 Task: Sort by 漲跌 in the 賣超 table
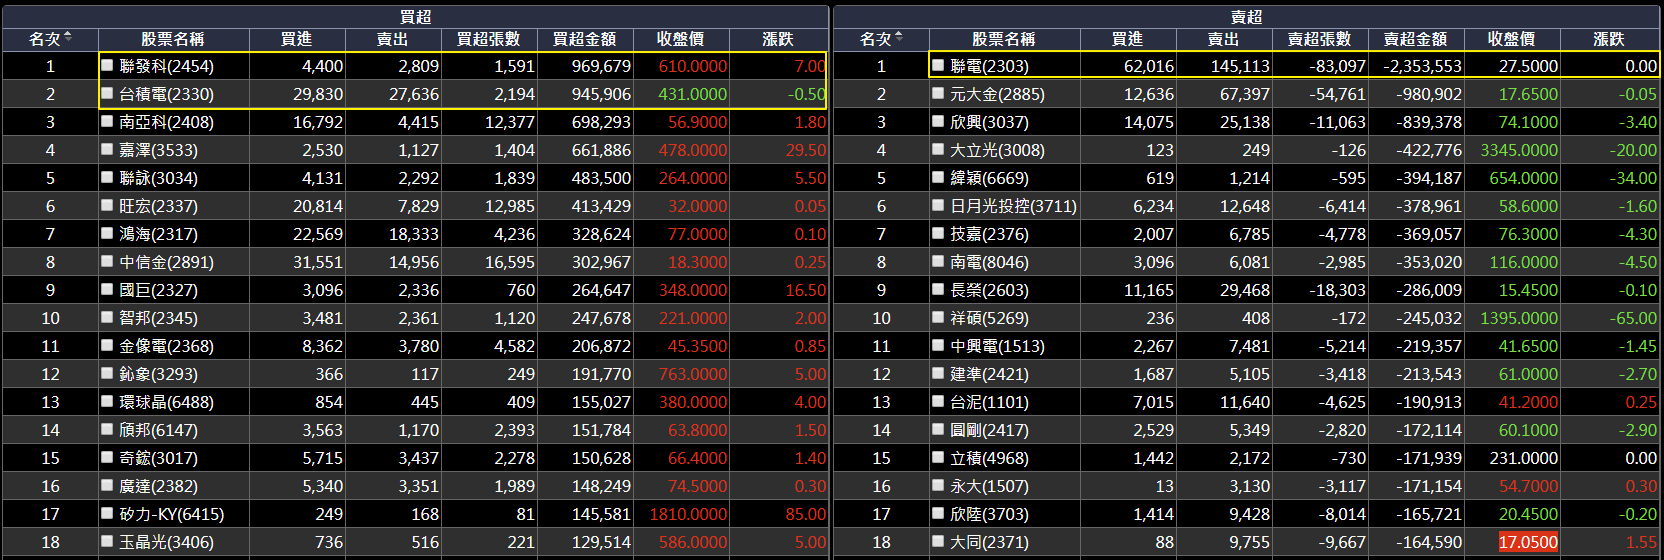pos(1609,39)
